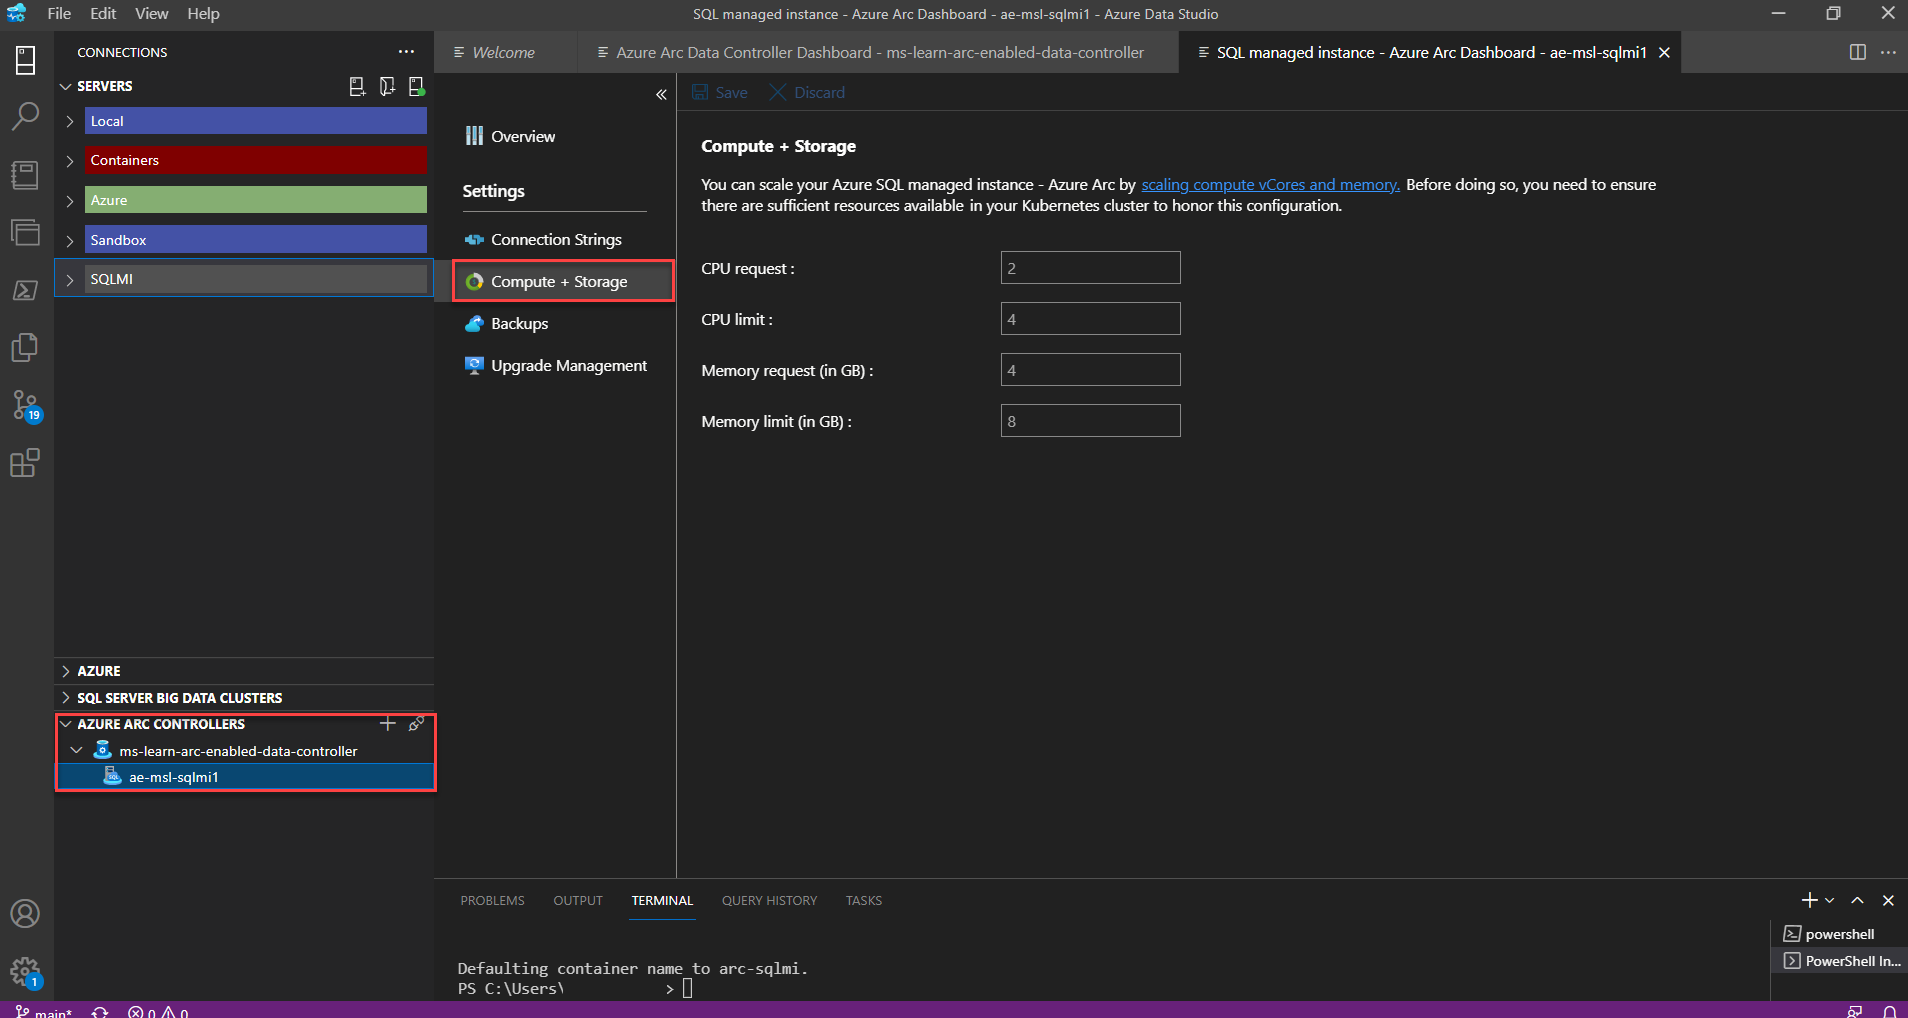Open the Extensions view icon
The height and width of the screenshot is (1018, 1908).
25,463
